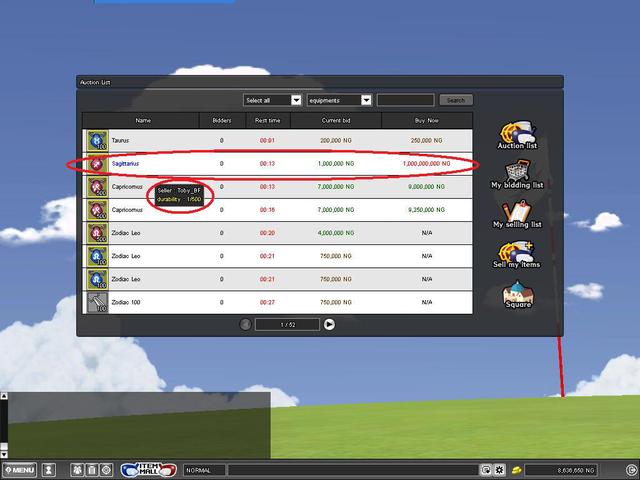Open My bidding list cart icon
640x480 pixels.
517,170
